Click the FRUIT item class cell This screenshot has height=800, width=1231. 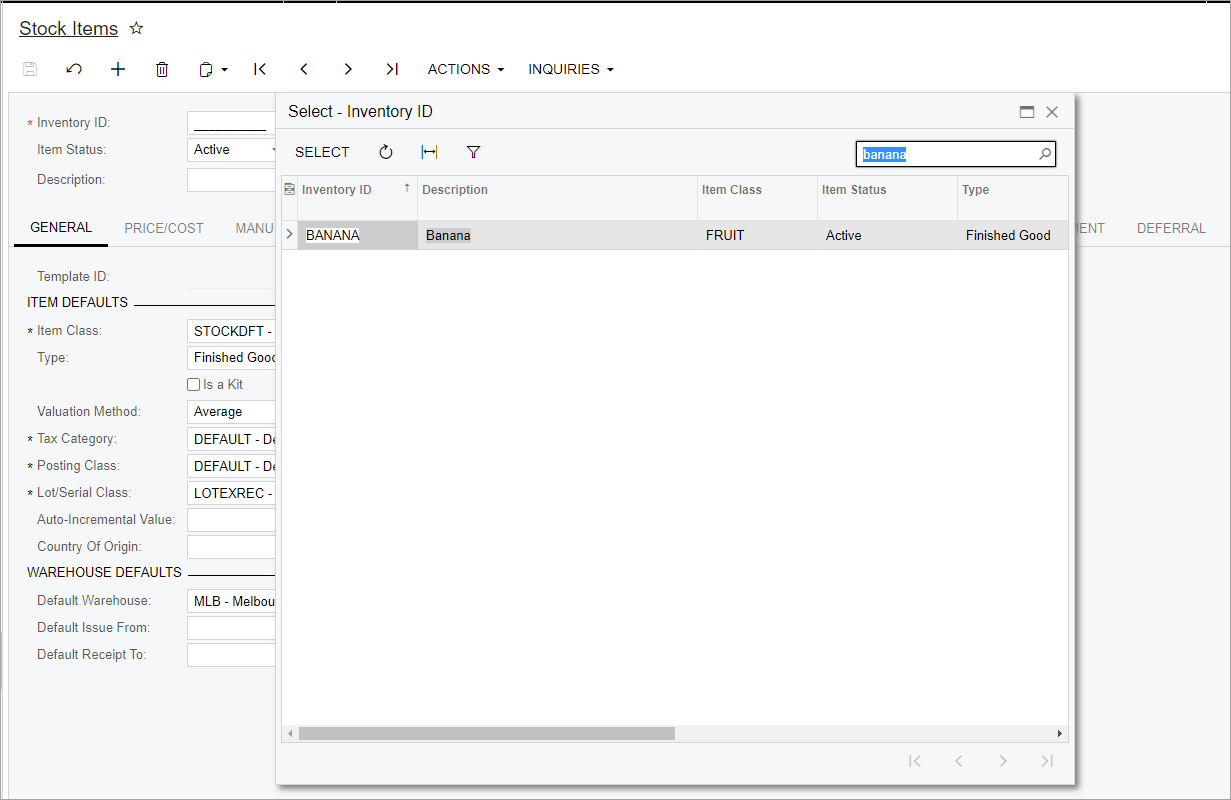(x=757, y=235)
